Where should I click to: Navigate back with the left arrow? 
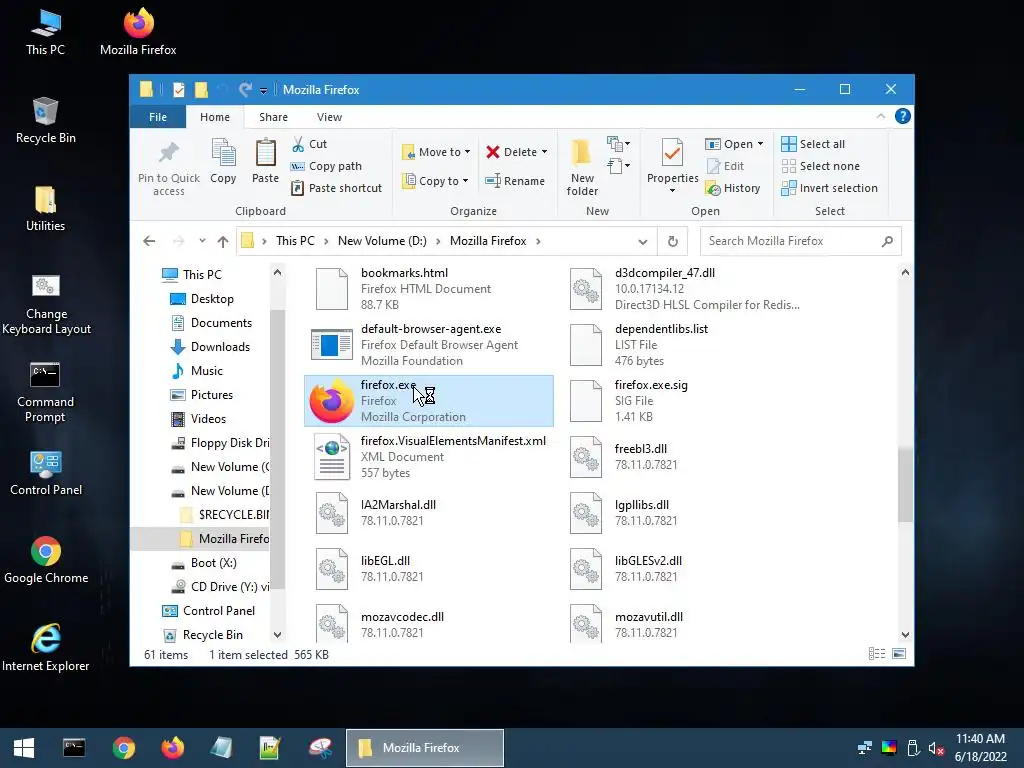149,242
